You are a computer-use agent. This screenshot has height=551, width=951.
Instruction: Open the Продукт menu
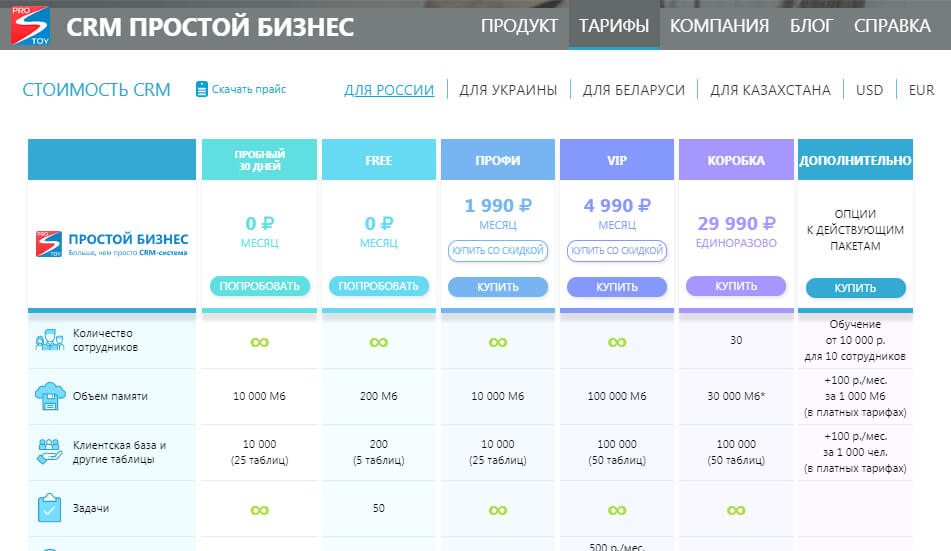(519, 25)
